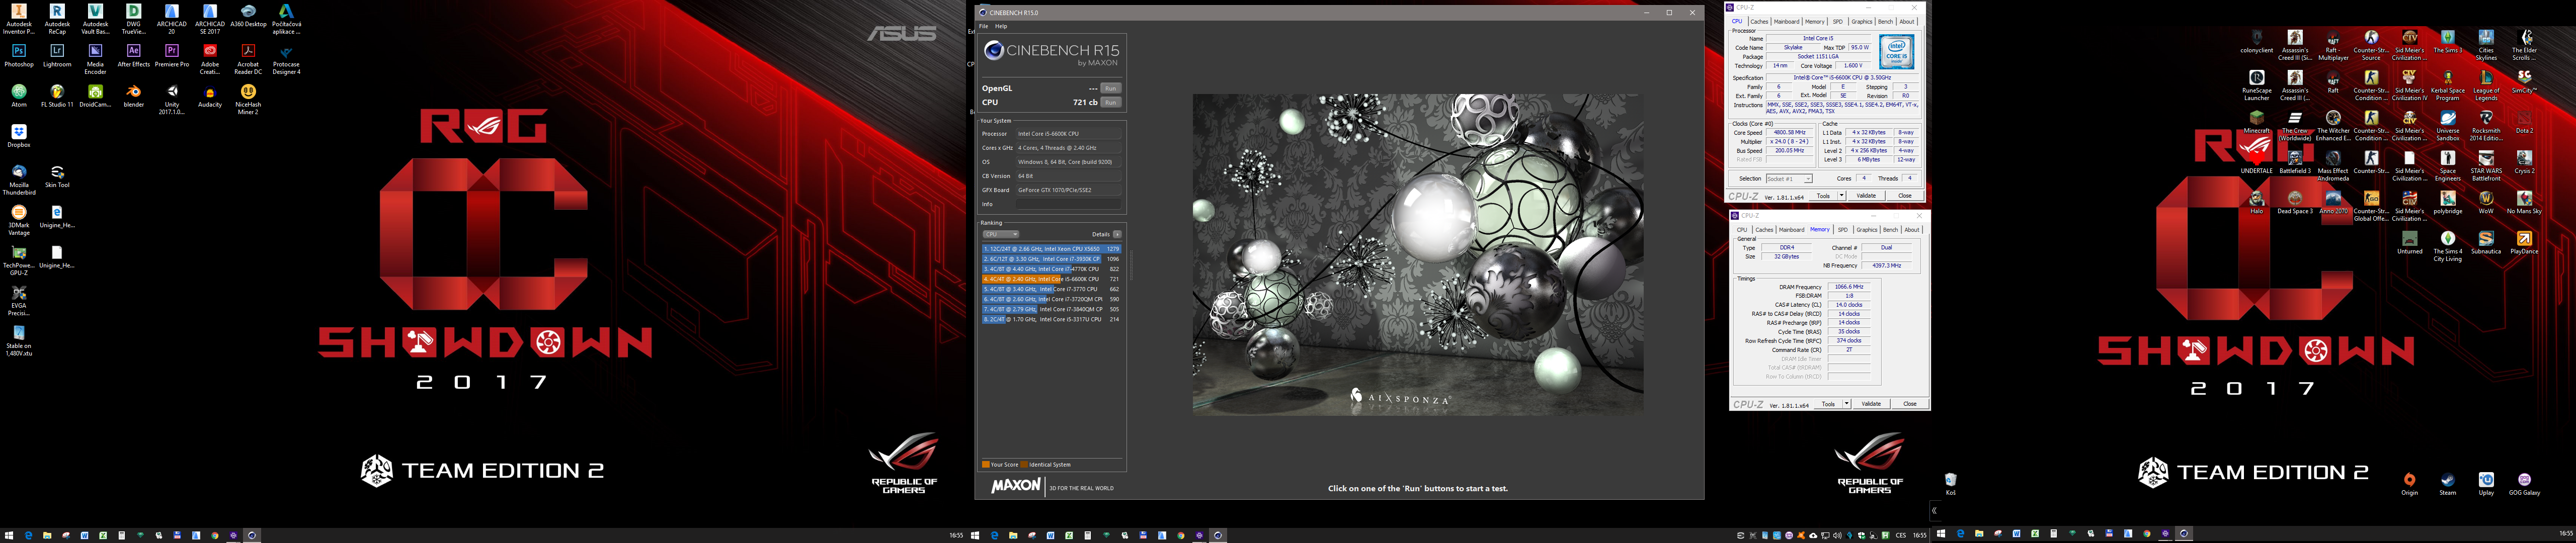Open the Acrobat Reader DC shortcut
The width and height of the screenshot is (2576, 543).
click(248, 59)
